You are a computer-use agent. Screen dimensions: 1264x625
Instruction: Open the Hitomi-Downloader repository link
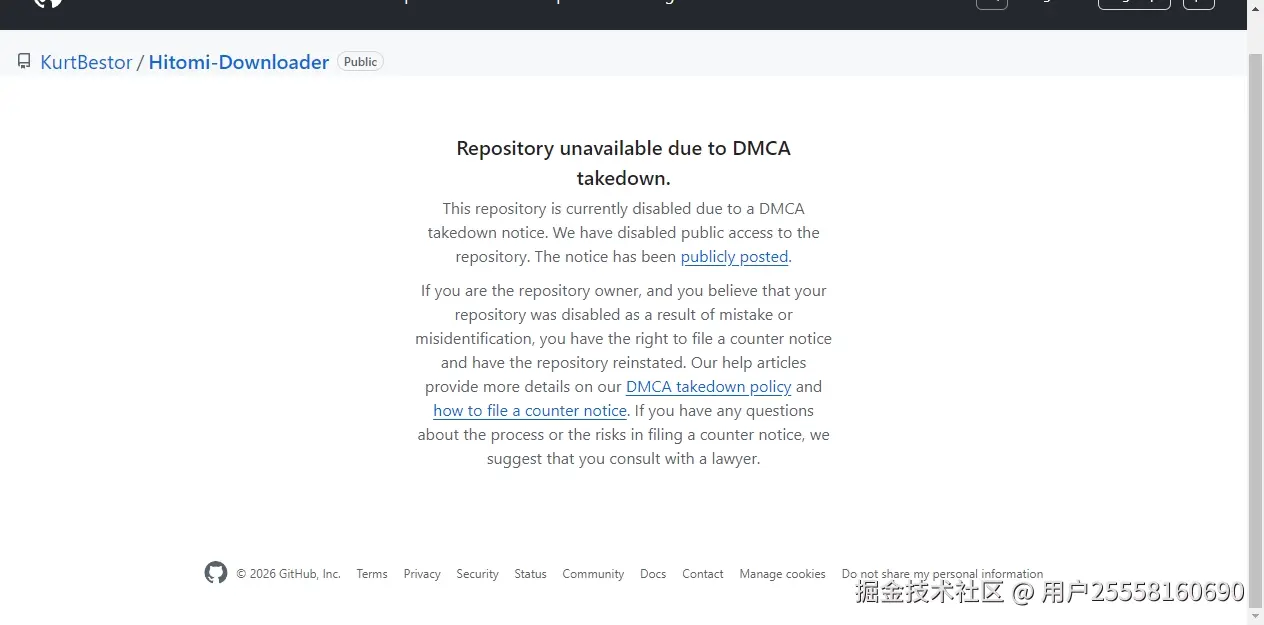pyautogui.click(x=239, y=62)
